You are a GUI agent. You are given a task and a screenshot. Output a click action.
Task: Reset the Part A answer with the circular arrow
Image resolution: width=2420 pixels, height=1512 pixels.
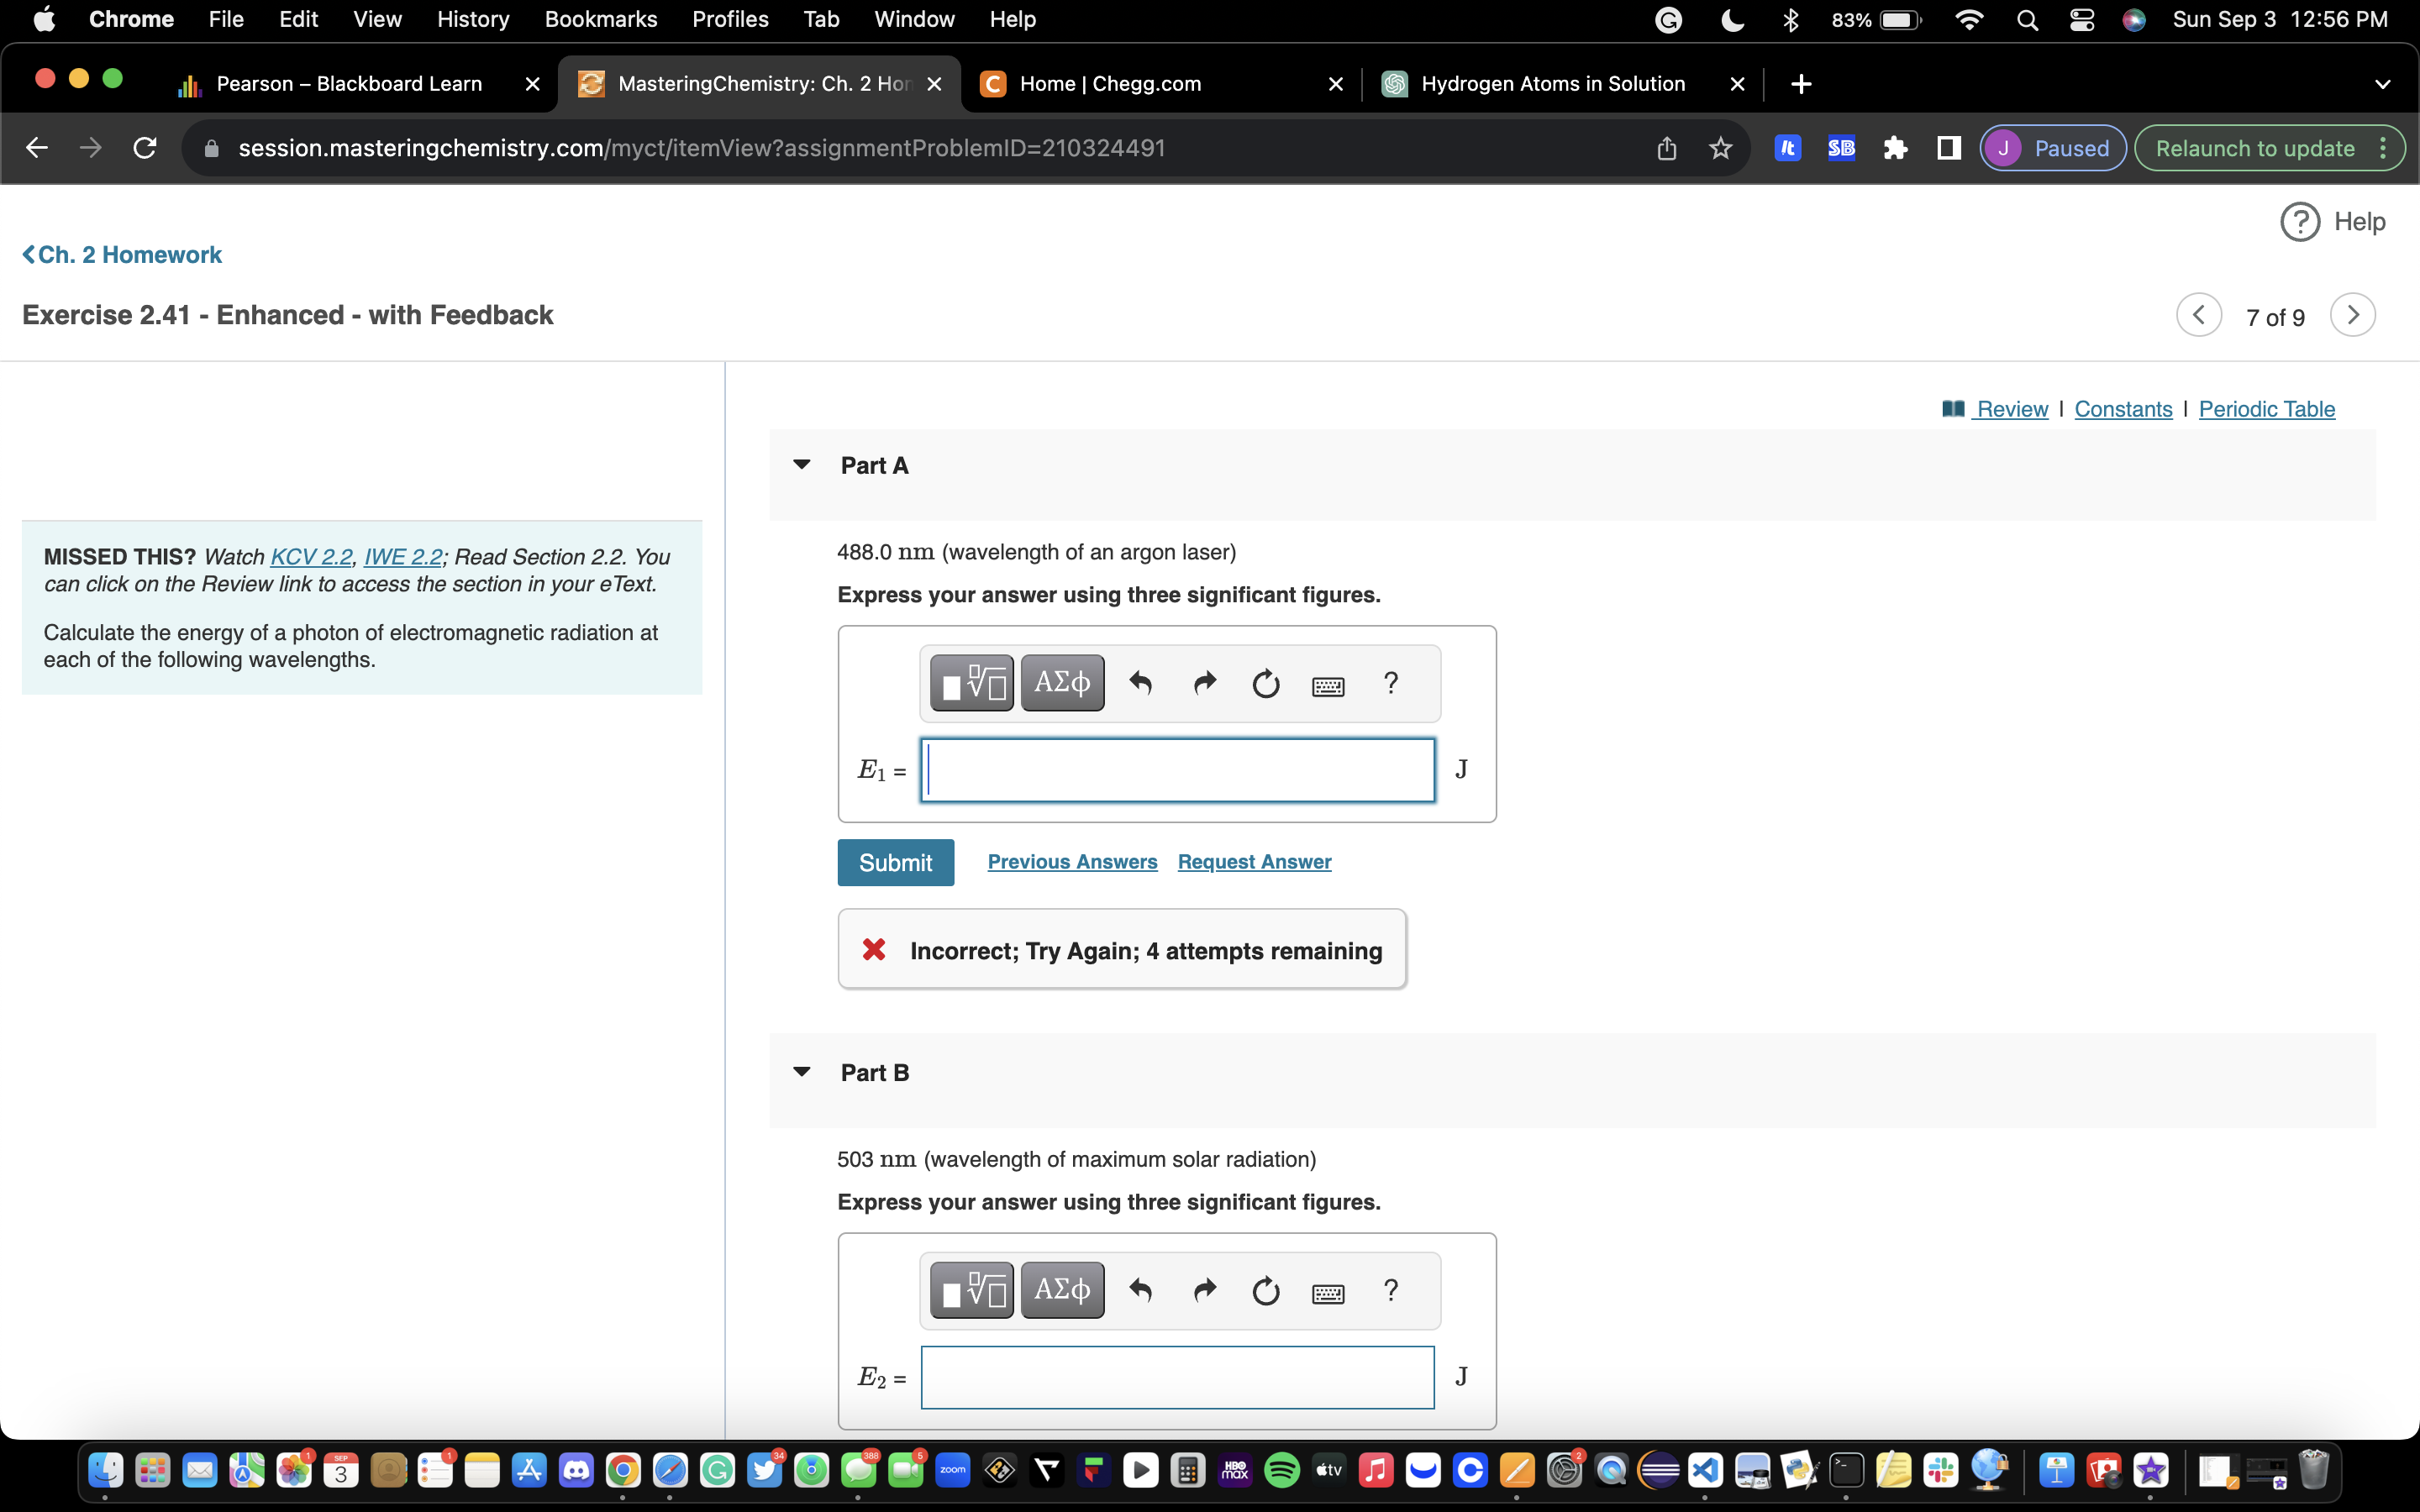click(x=1266, y=683)
